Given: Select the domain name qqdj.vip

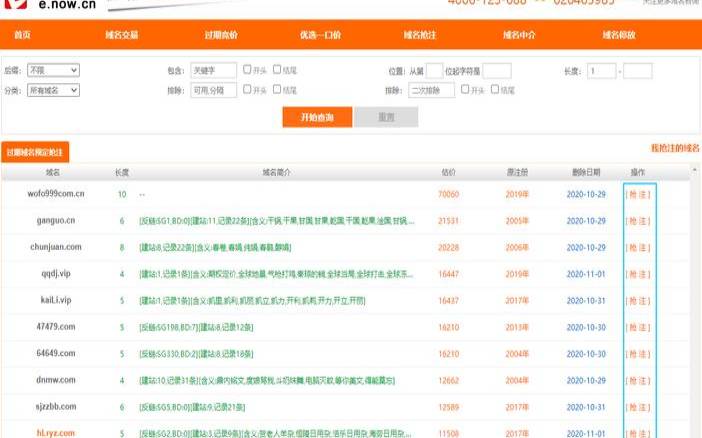Looking at the screenshot, I should tap(56, 274).
